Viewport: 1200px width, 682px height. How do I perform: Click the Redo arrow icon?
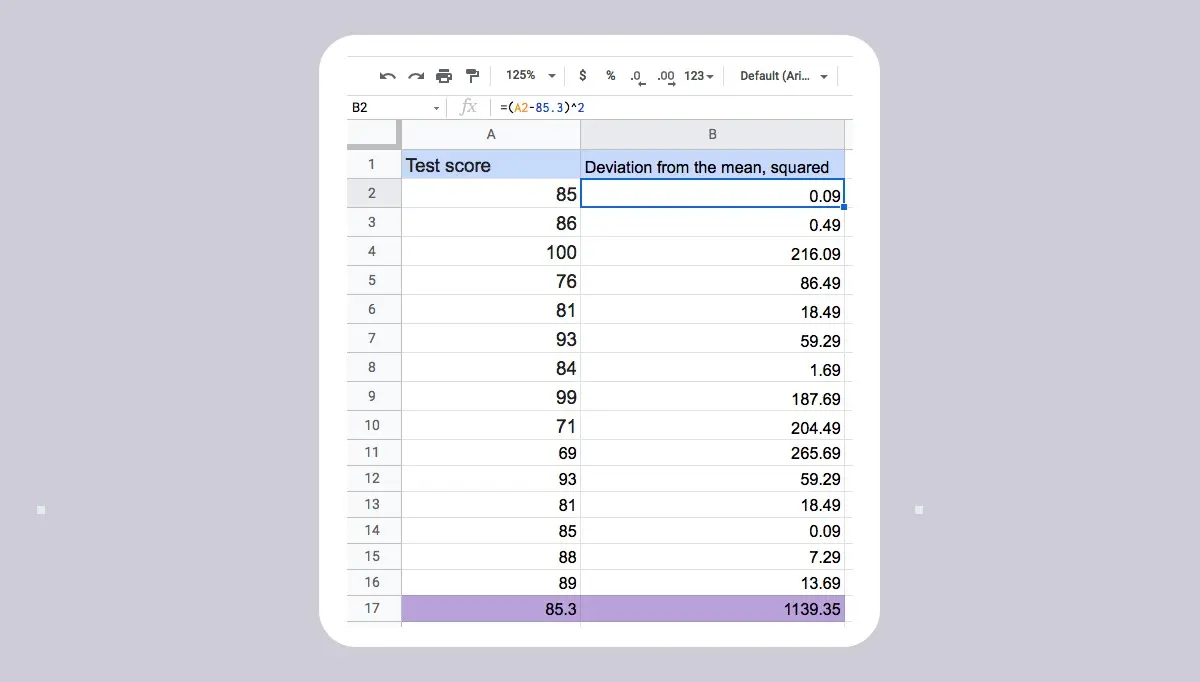click(x=416, y=75)
